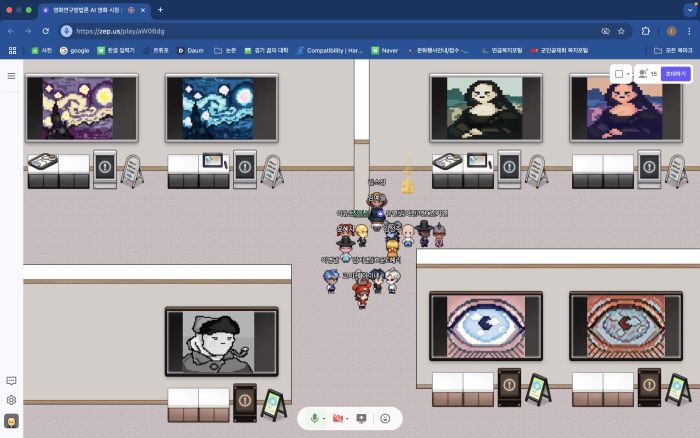Click info kiosk under red eye painting
The width and height of the screenshot is (700, 438).
(649, 387)
